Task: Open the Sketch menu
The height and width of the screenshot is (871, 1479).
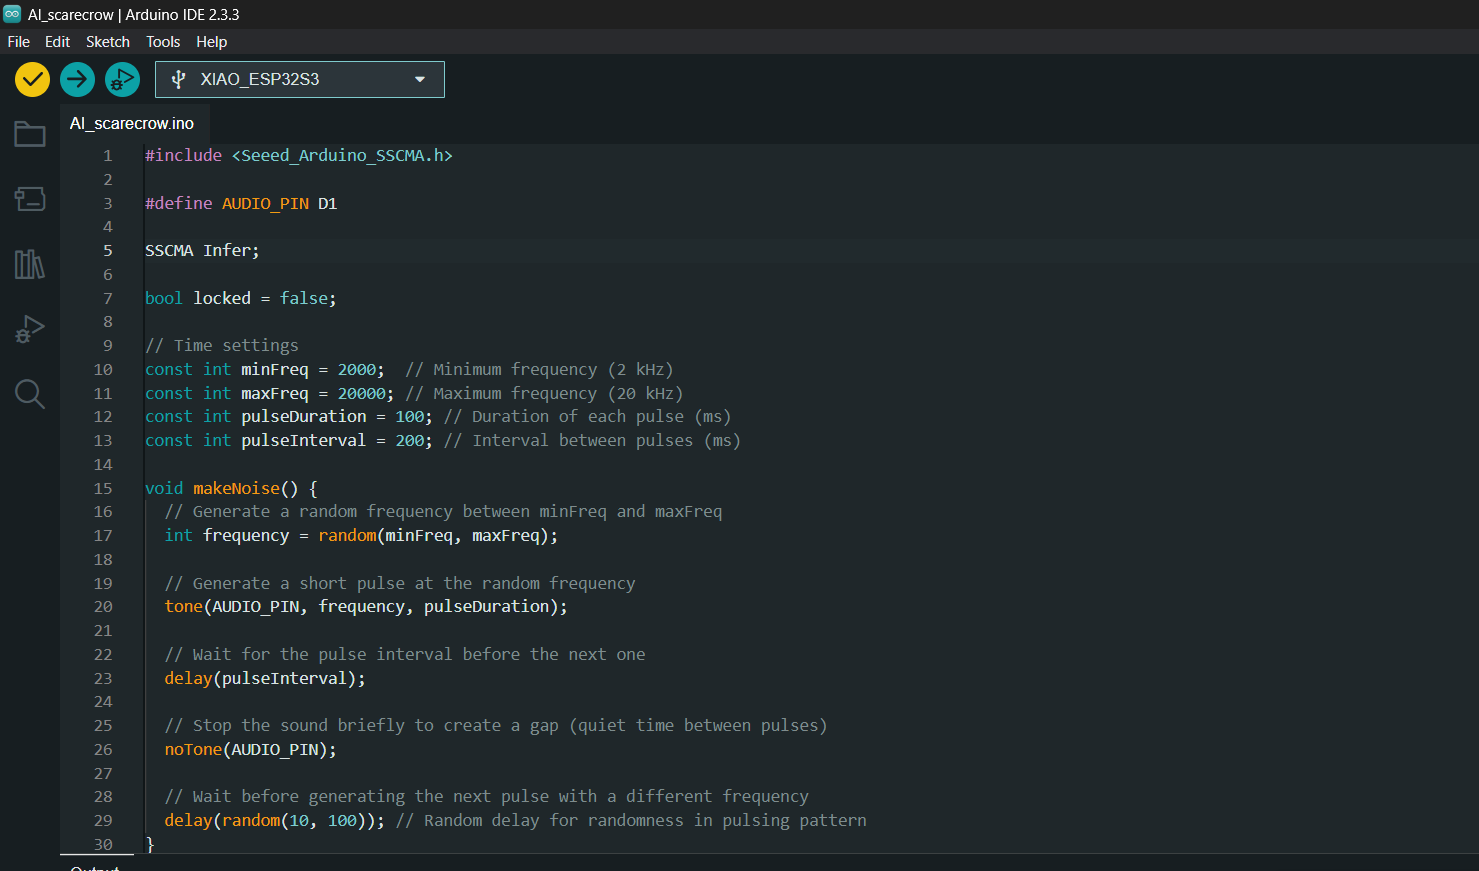Action: click(108, 41)
